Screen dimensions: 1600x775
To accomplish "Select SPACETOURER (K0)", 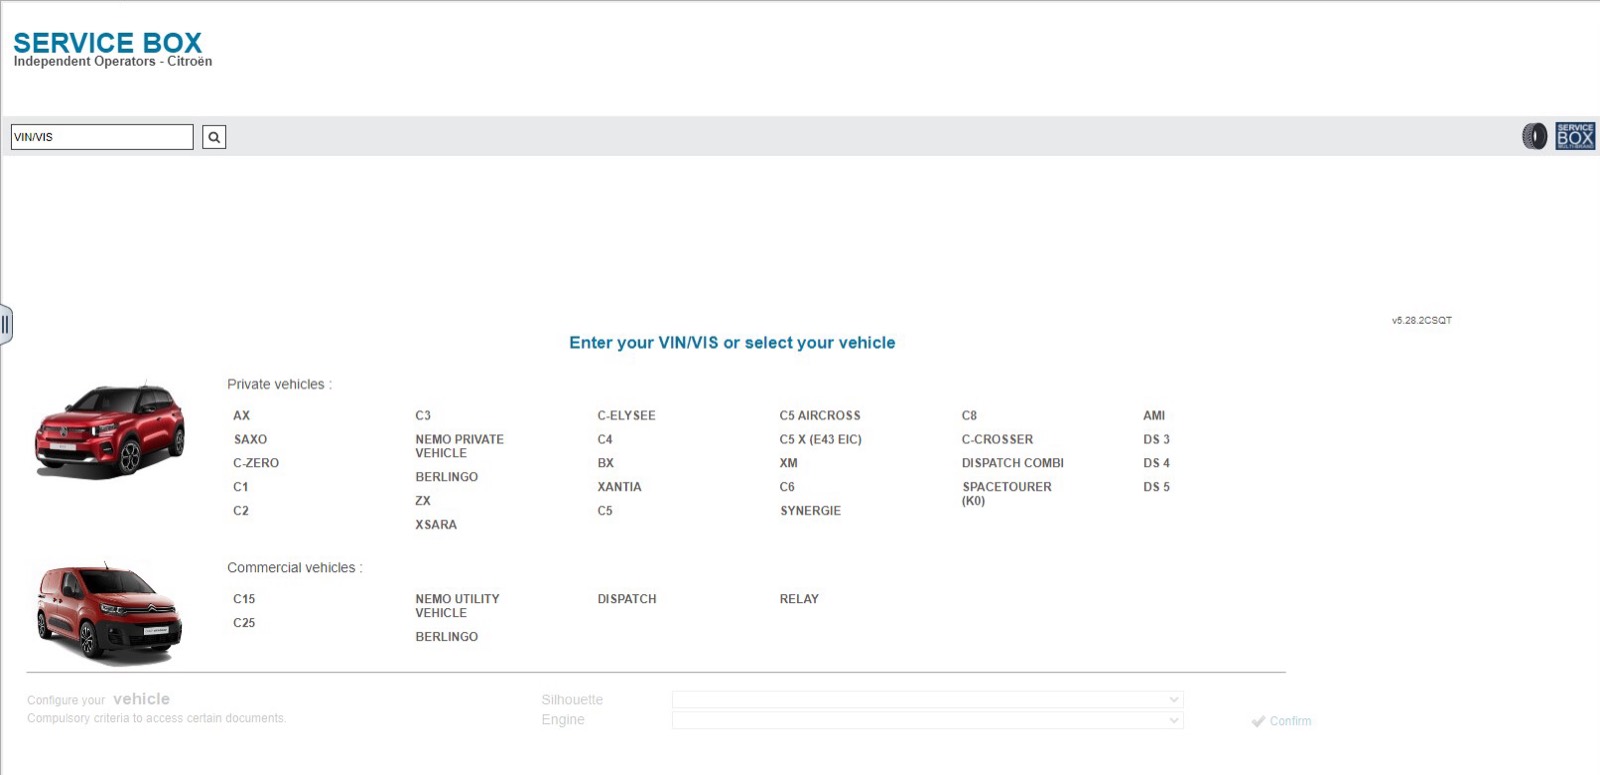I will (x=1006, y=494).
